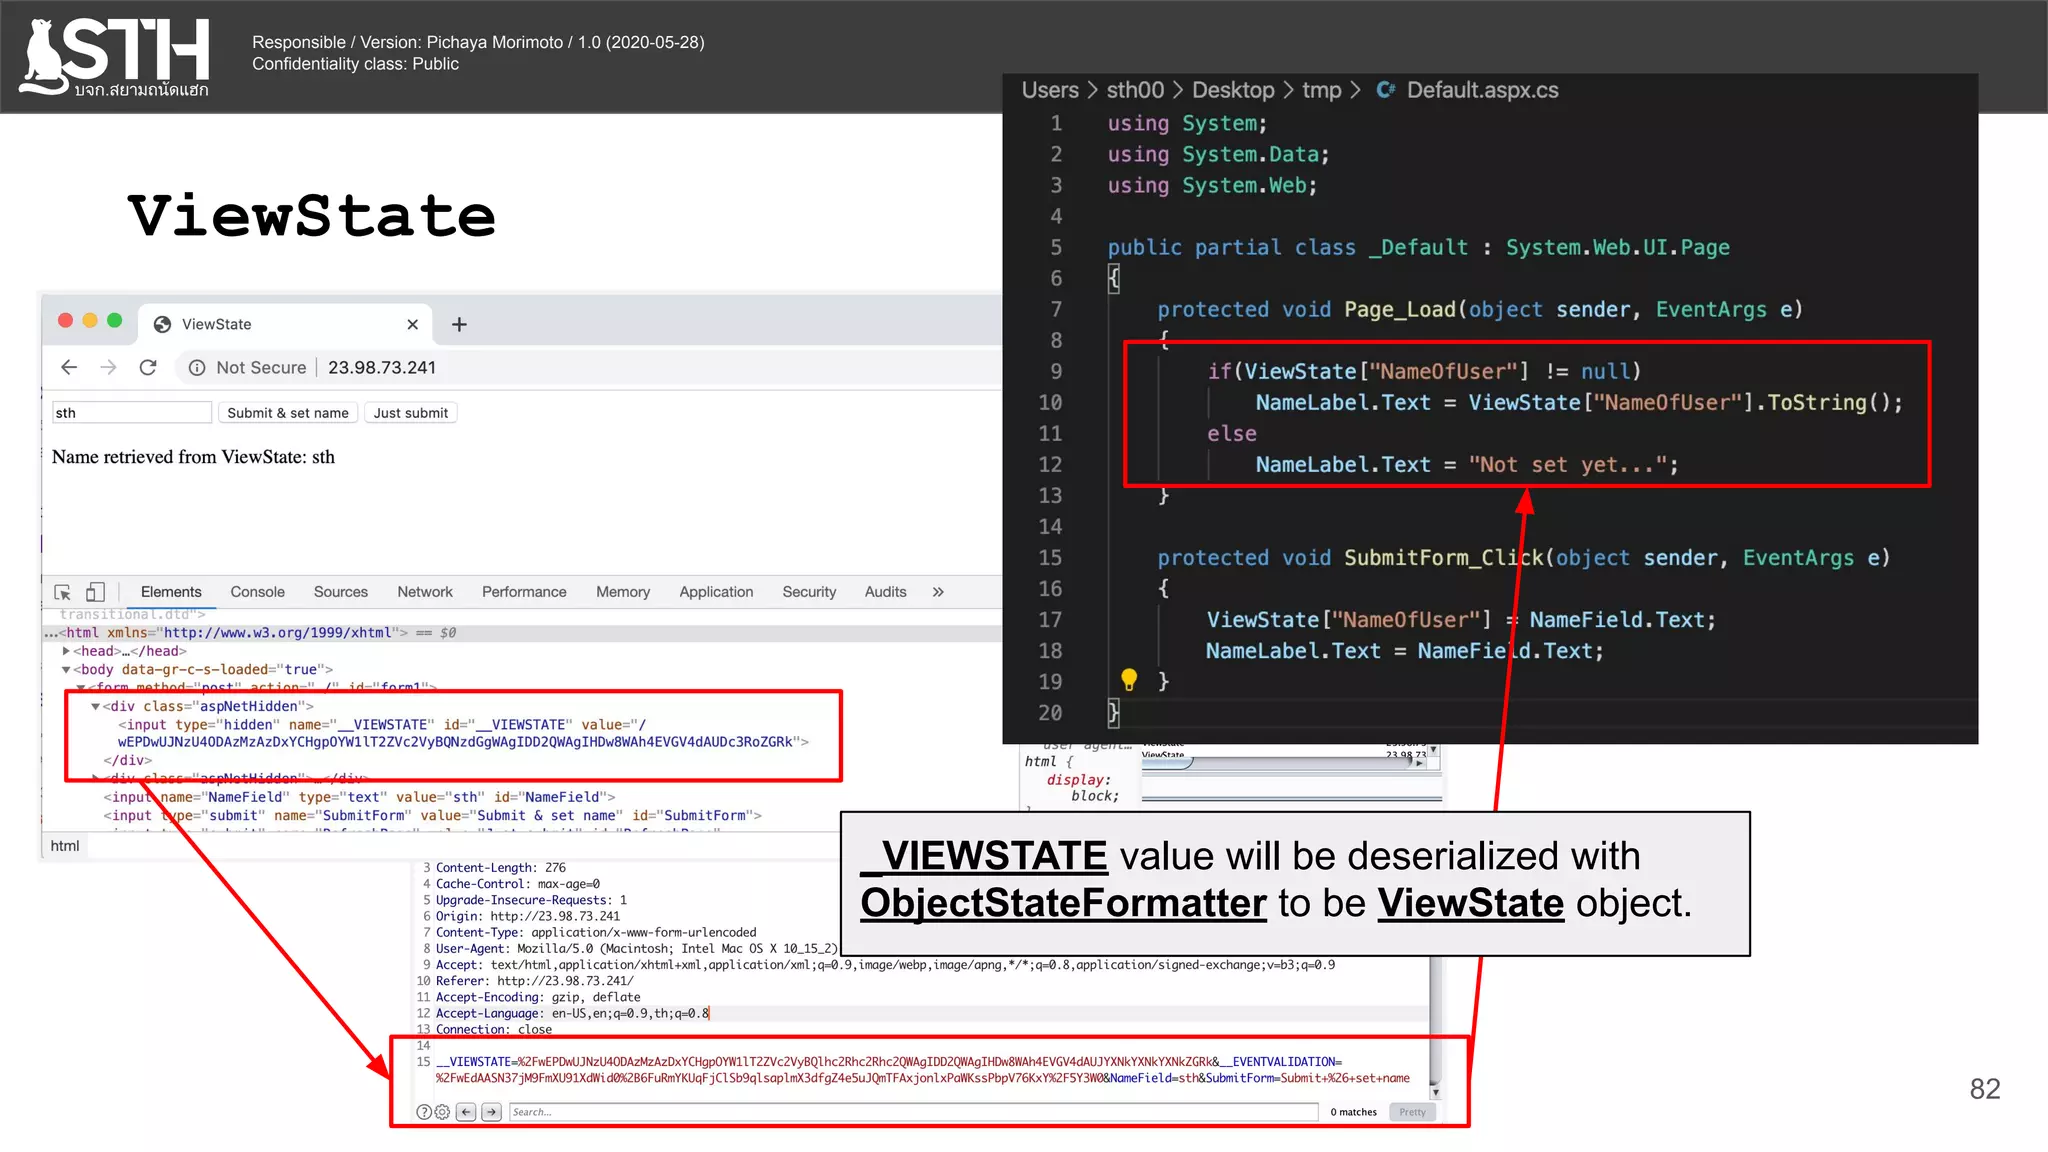2048x1152 pixels.
Task: Collapse the body node in DOM tree
Action: 66,670
